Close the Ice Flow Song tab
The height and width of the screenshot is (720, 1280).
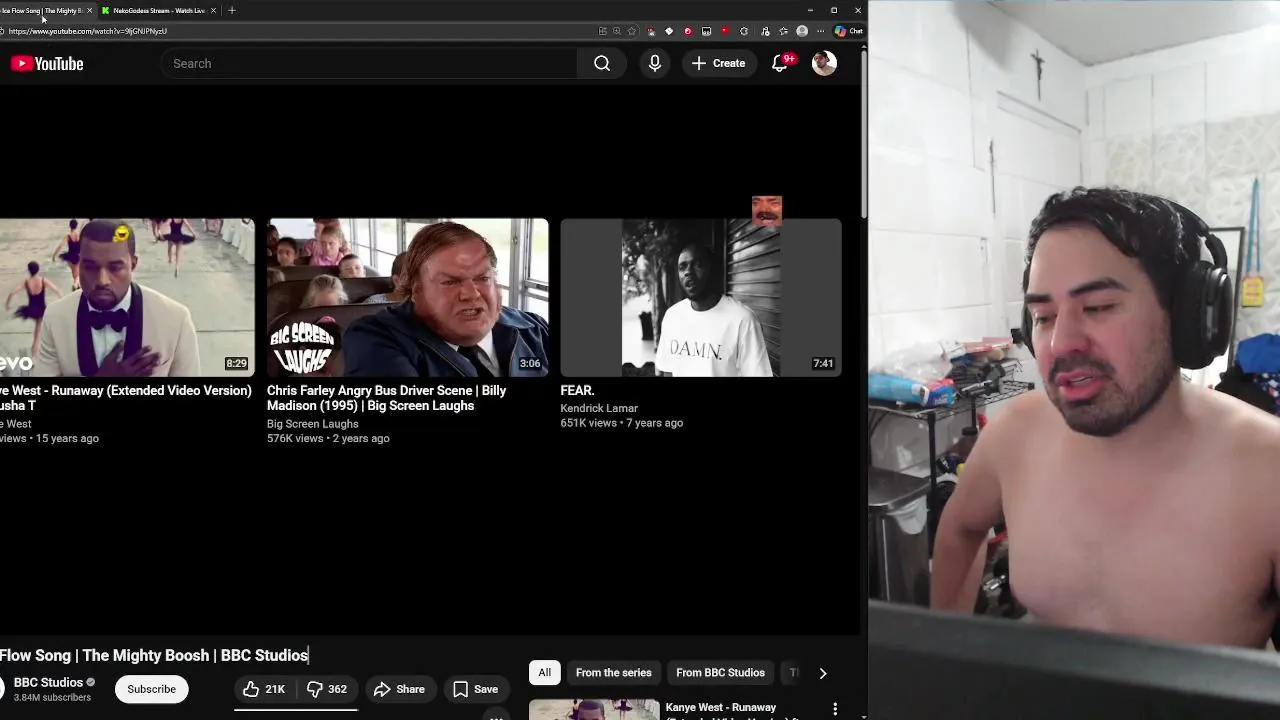[x=90, y=10]
